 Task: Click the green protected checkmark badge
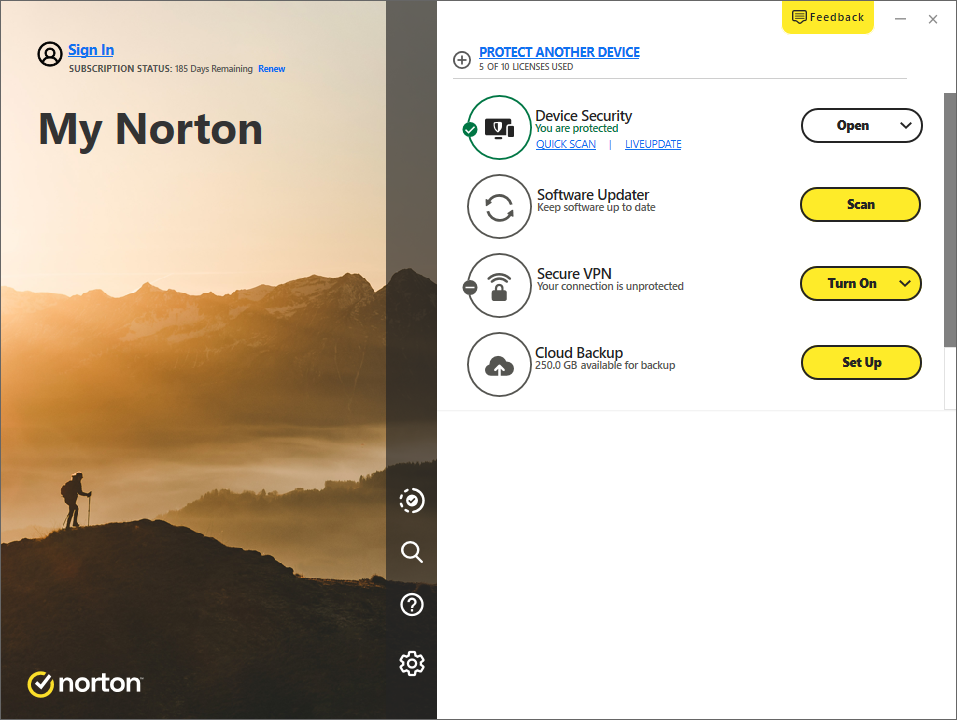click(469, 129)
